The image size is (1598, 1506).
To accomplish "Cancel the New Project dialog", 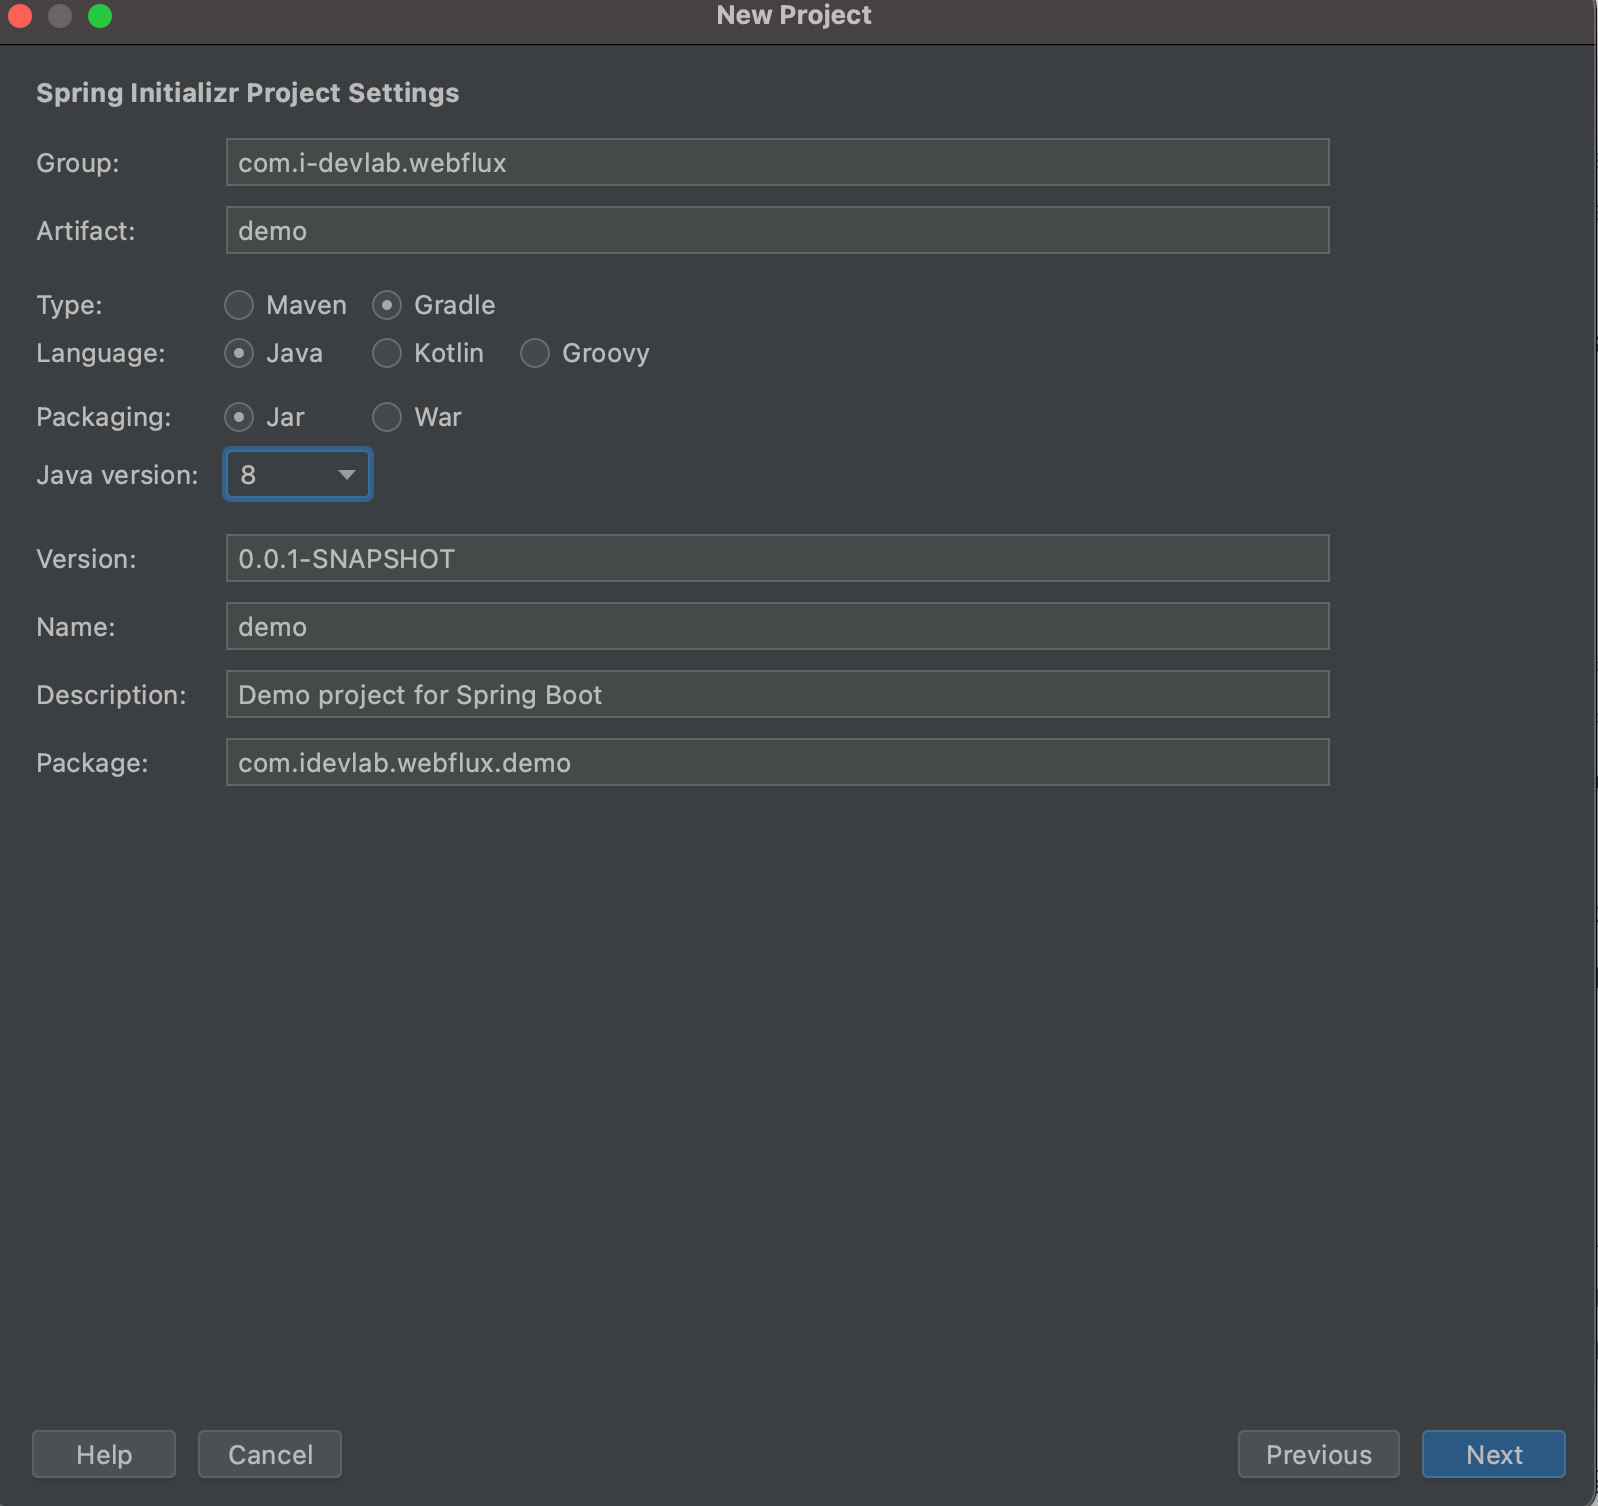I will (x=270, y=1454).
